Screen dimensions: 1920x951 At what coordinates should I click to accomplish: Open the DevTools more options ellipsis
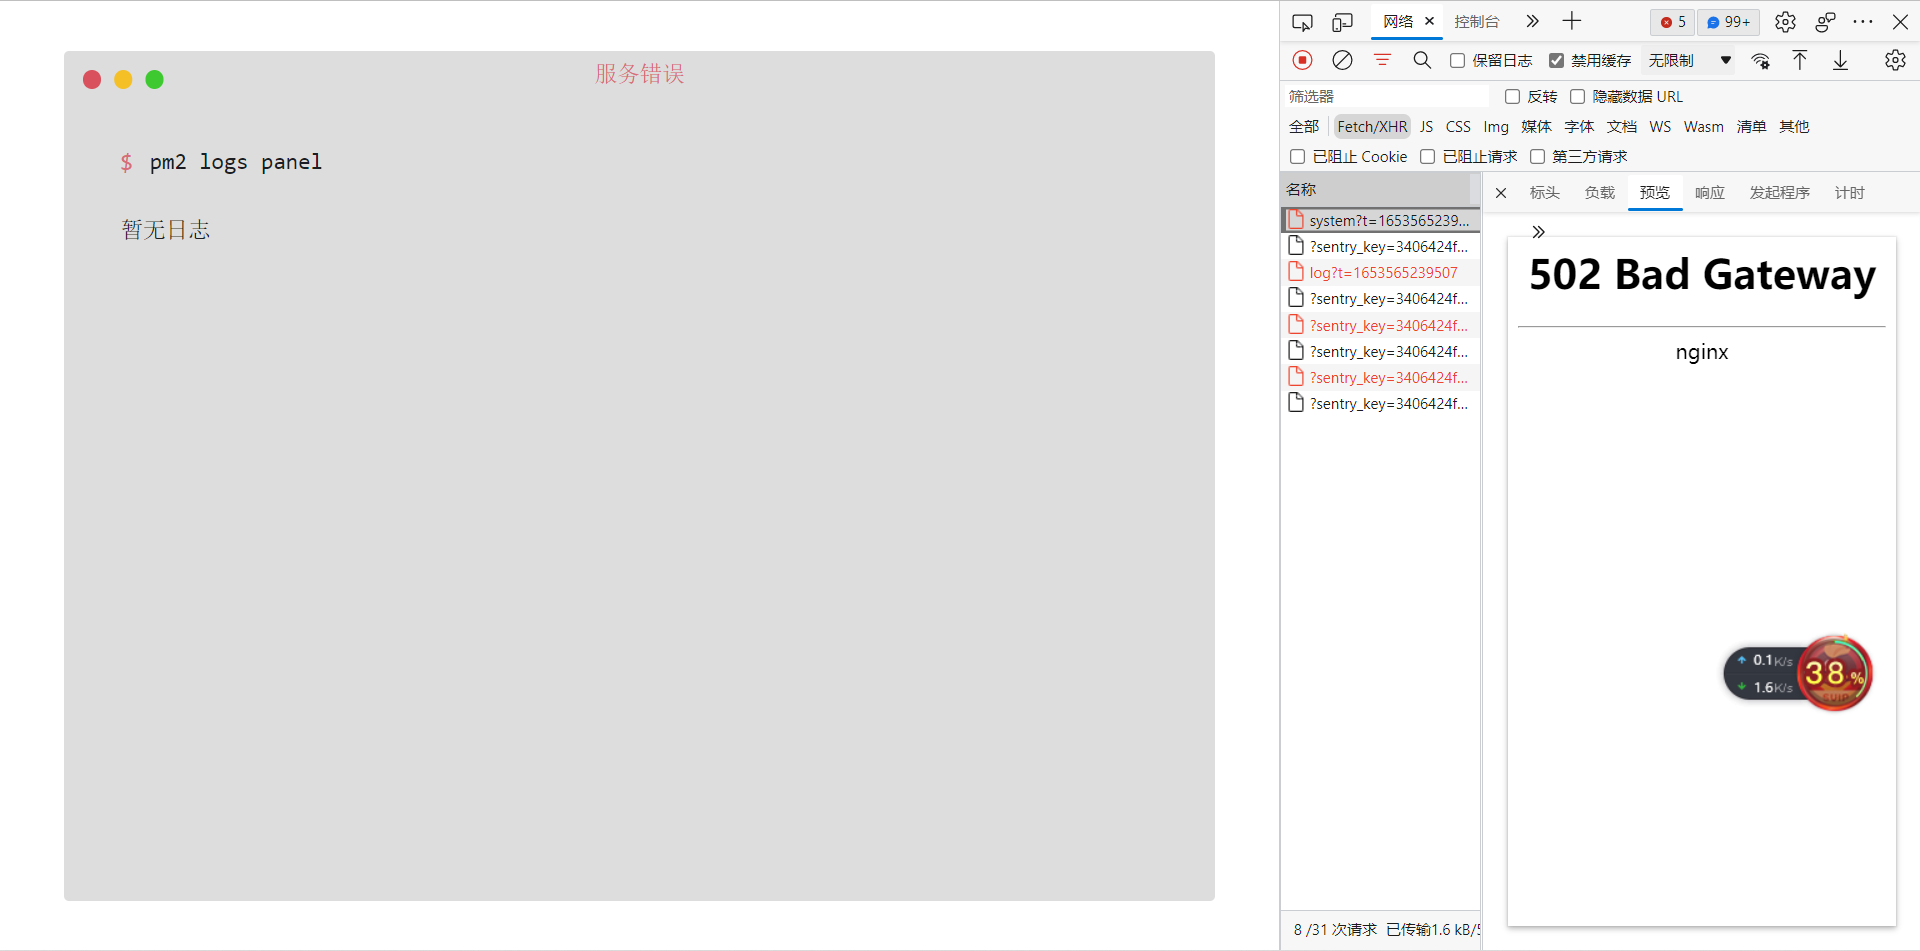(1863, 22)
